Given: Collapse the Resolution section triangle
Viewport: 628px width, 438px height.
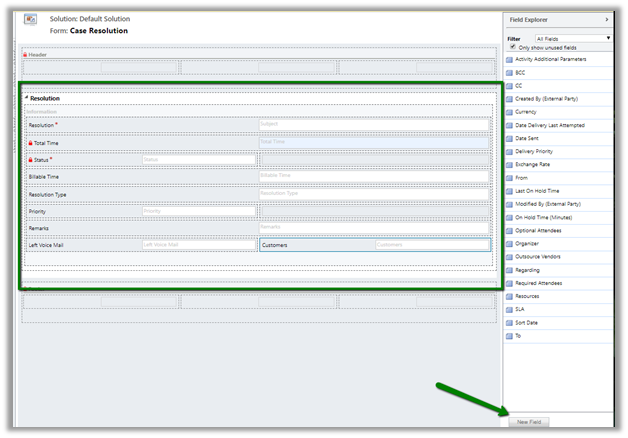Looking at the screenshot, I should pyautogui.click(x=27, y=99).
